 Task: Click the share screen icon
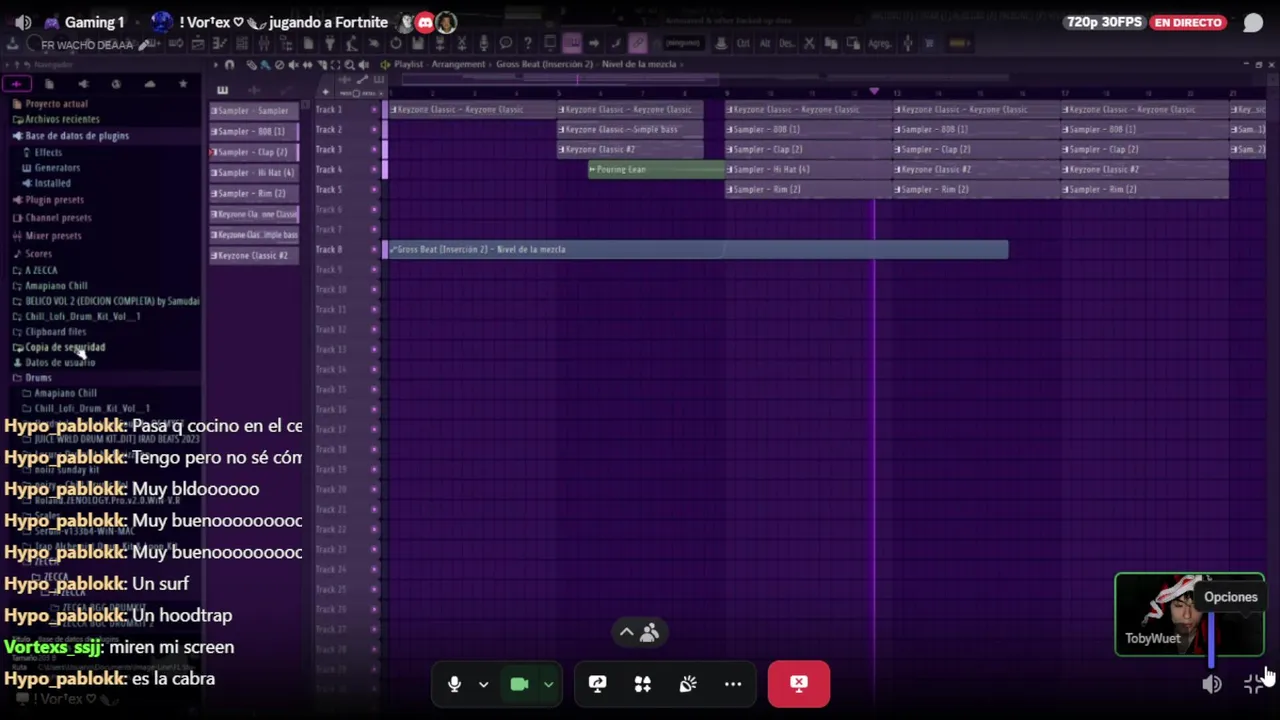click(x=597, y=684)
